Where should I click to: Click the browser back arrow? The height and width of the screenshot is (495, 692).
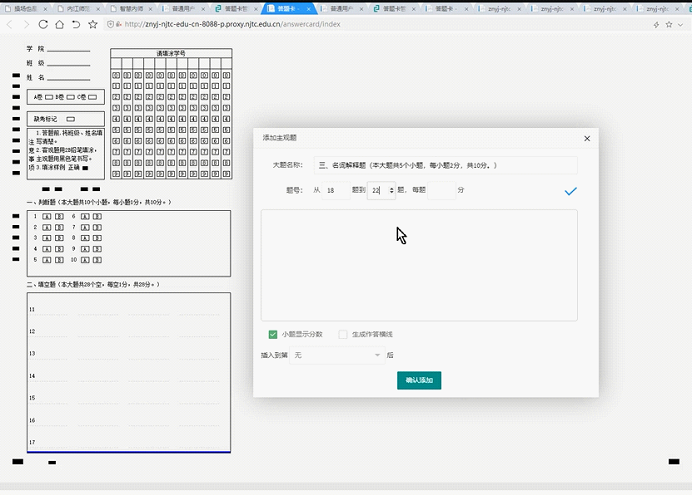10,24
